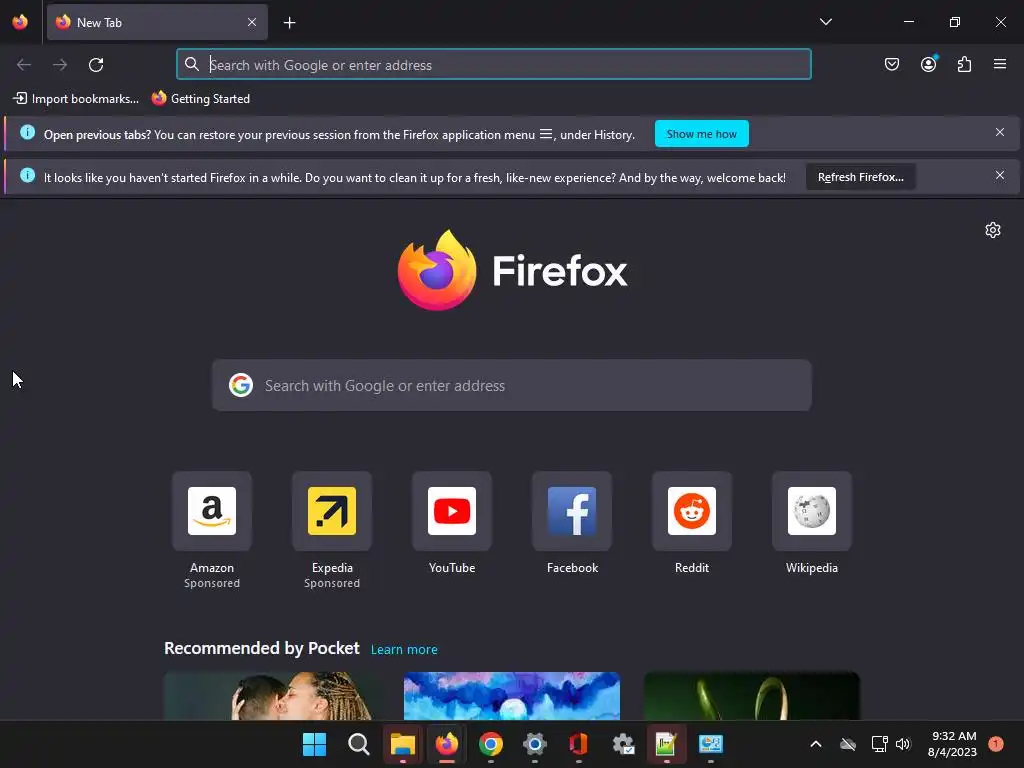Viewport: 1024px width, 768px height.
Task: Open the Firefox account icon
Action: pyautogui.click(x=929, y=64)
